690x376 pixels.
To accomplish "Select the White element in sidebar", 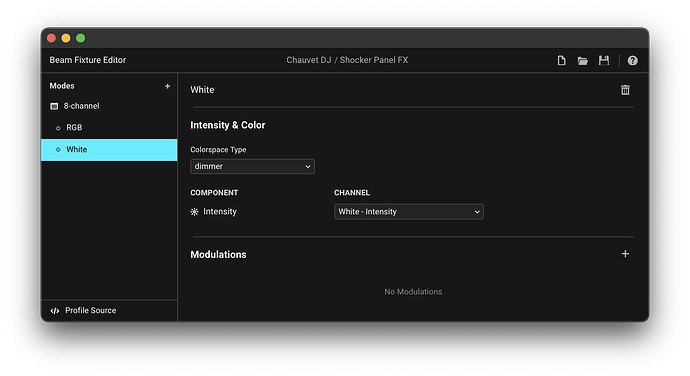I will (x=109, y=150).
